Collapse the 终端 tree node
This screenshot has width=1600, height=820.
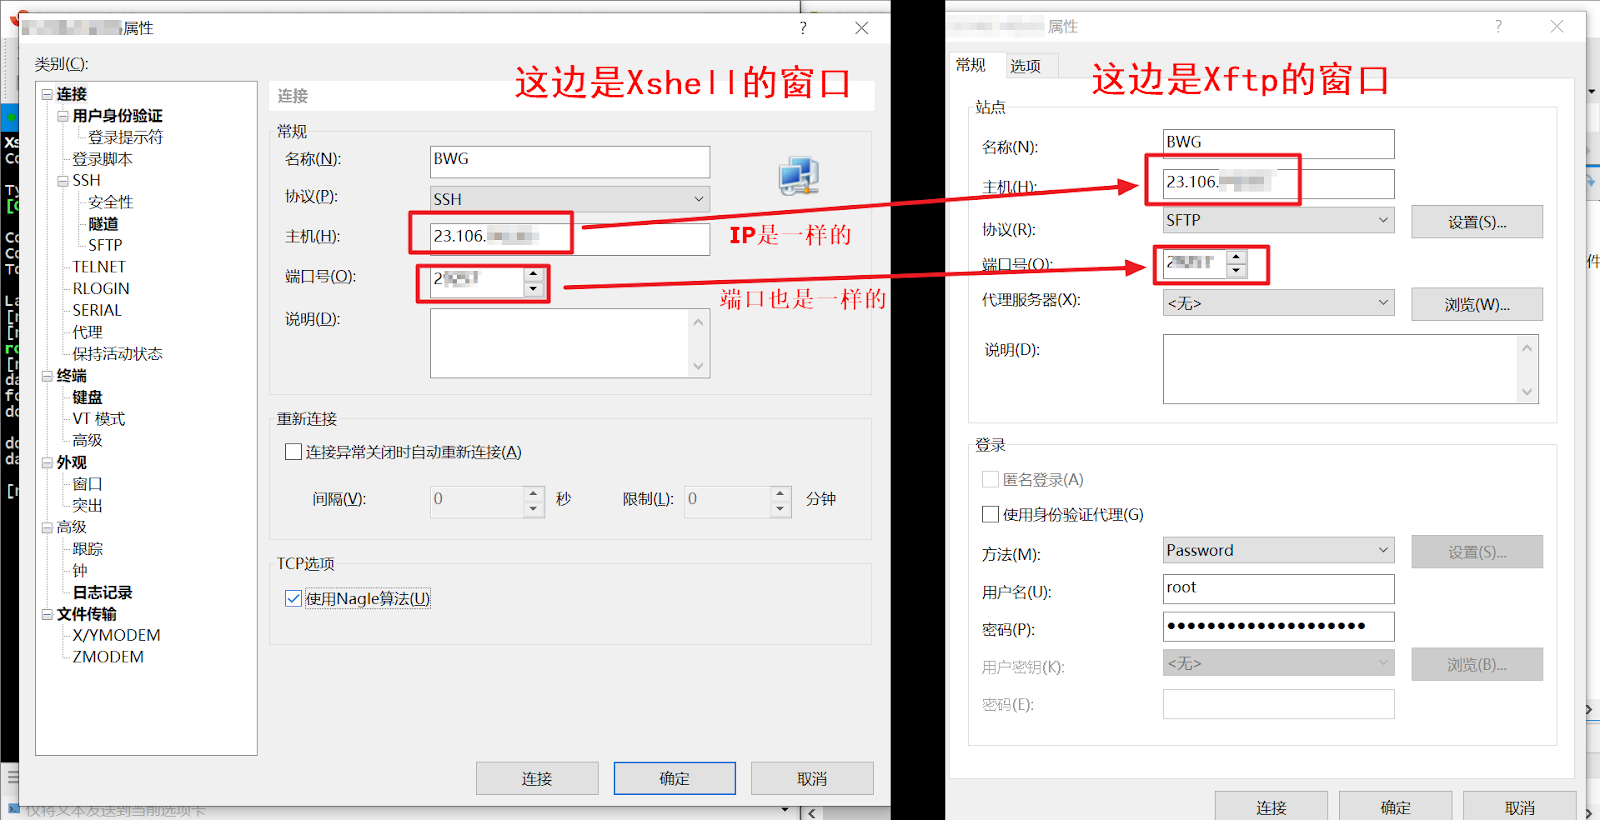pyautogui.click(x=47, y=376)
